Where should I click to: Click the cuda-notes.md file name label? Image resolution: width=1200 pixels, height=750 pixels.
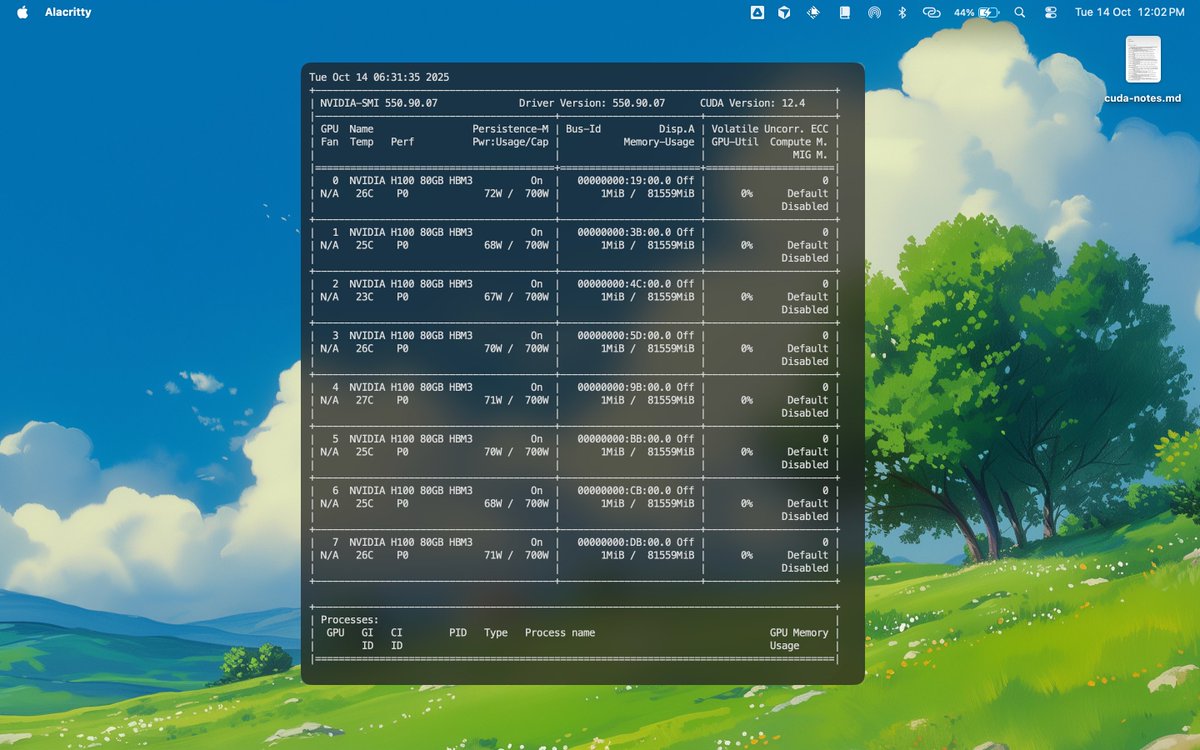tap(1143, 98)
